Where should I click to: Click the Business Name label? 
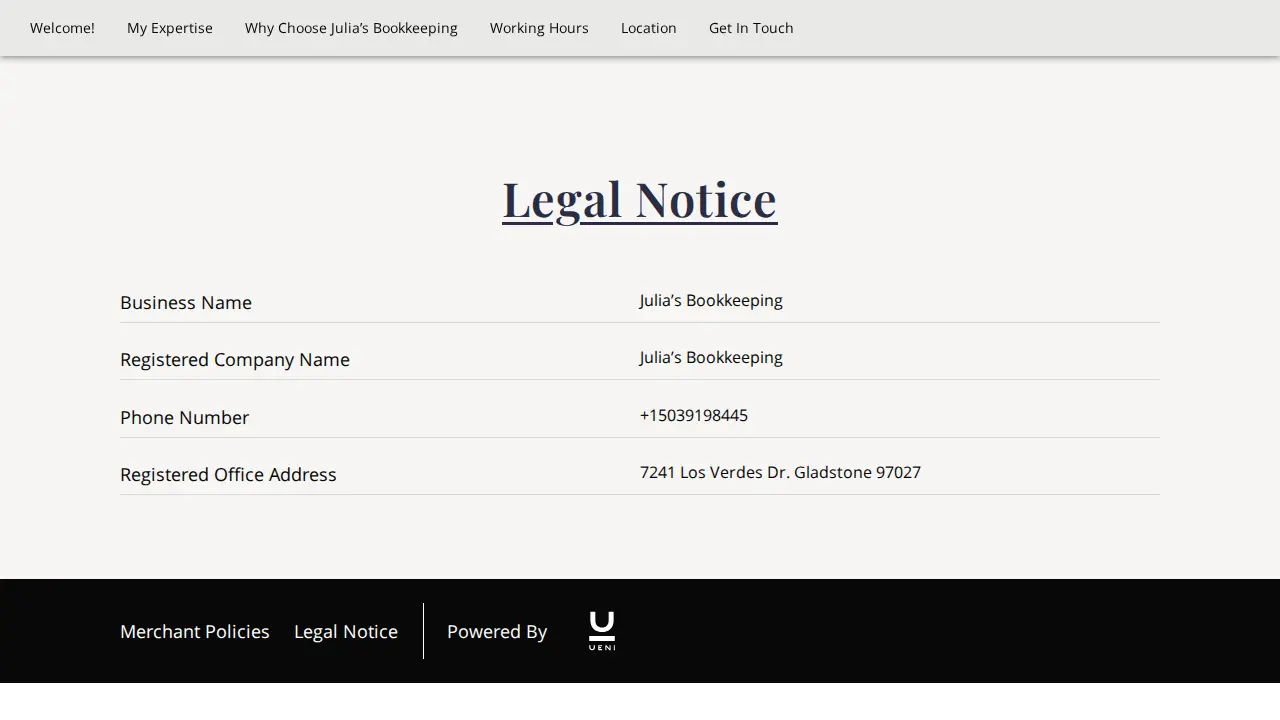click(x=186, y=302)
